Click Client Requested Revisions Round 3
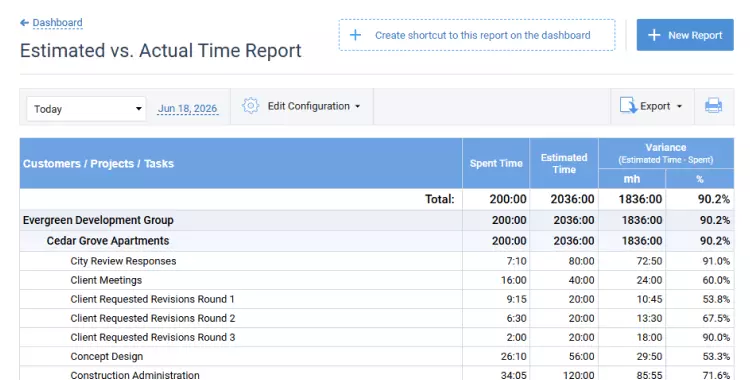 (x=153, y=337)
